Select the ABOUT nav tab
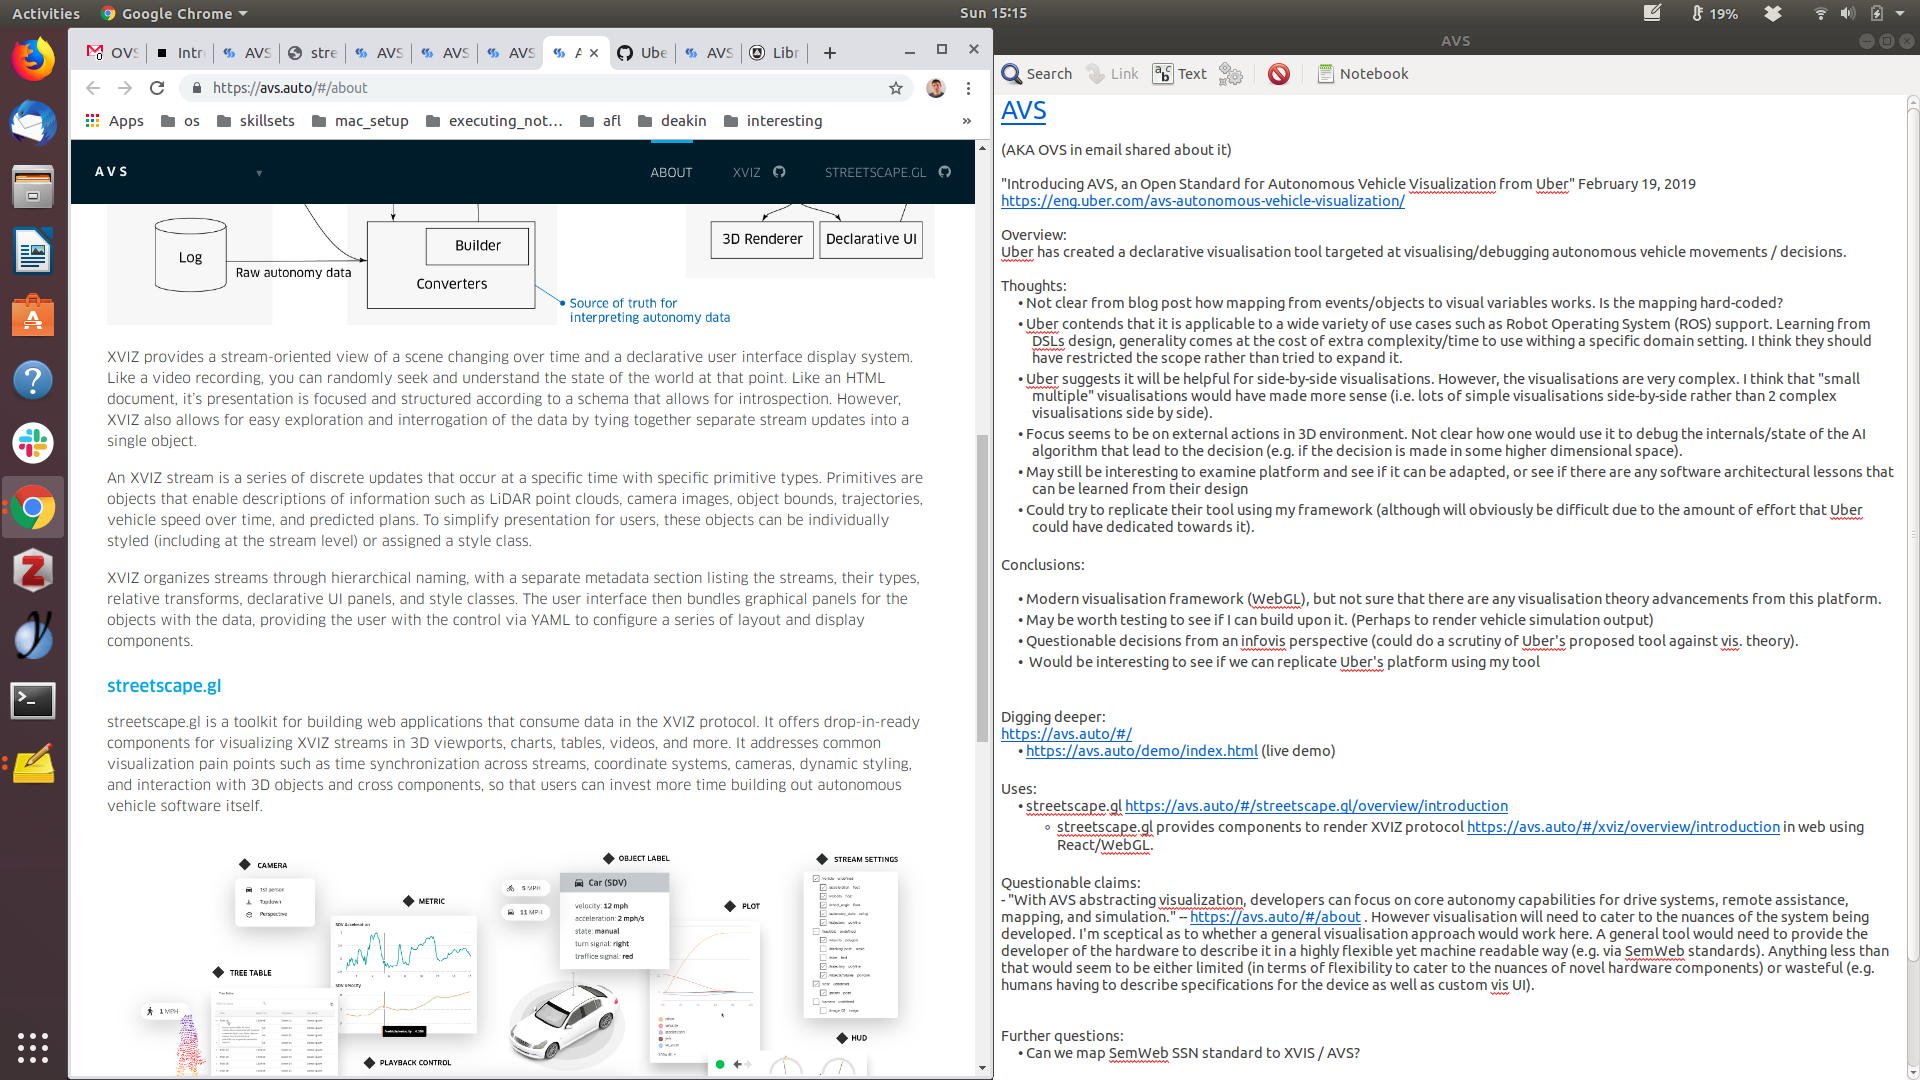This screenshot has height=1080, width=1920. click(671, 172)
